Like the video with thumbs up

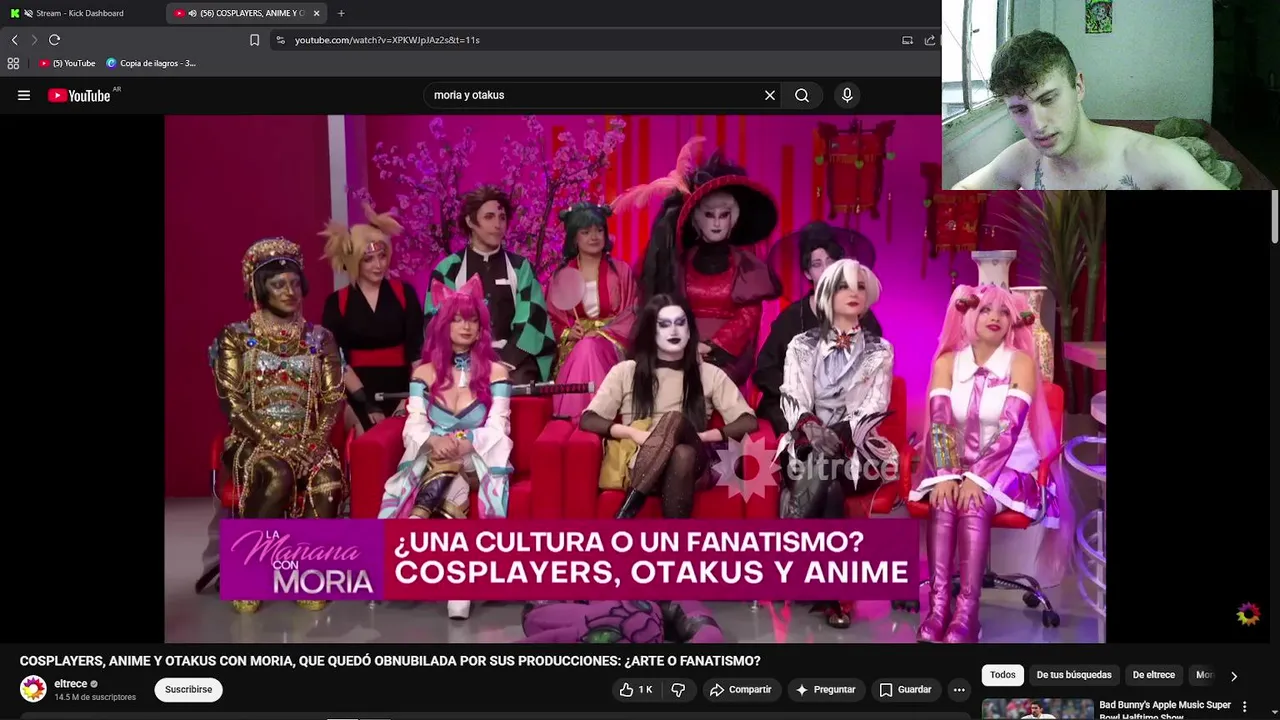pyautogui.click(x=636, y=689)
